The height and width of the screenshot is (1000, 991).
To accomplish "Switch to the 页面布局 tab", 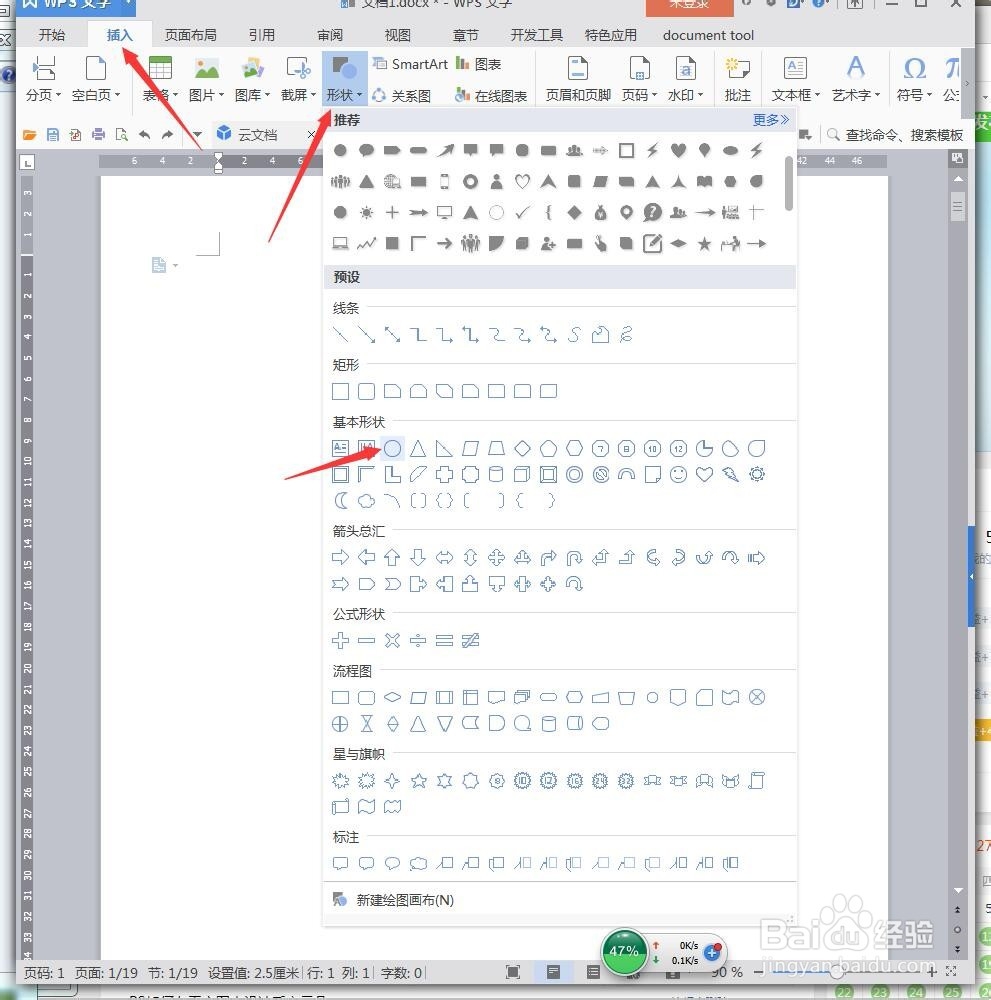I will pos(191,35).
